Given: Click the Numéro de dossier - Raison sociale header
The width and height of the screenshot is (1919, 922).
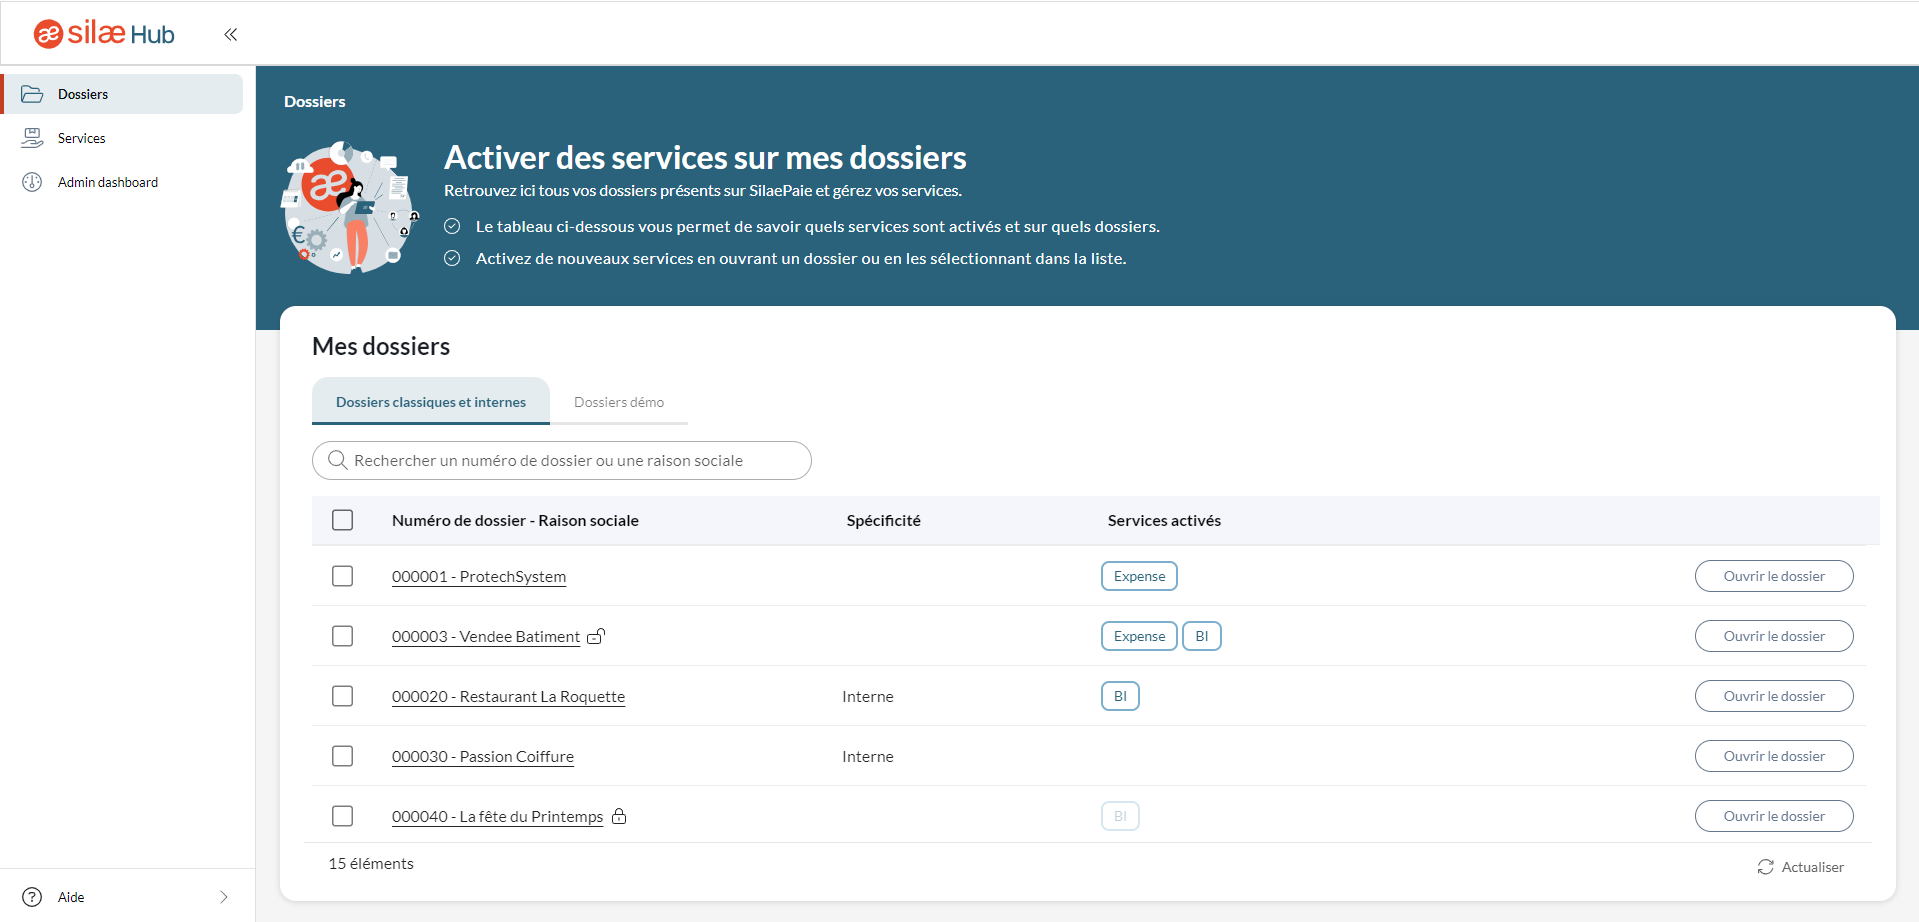Looking at the screenshot, I should pyautogui.click(x=515, y=520).
